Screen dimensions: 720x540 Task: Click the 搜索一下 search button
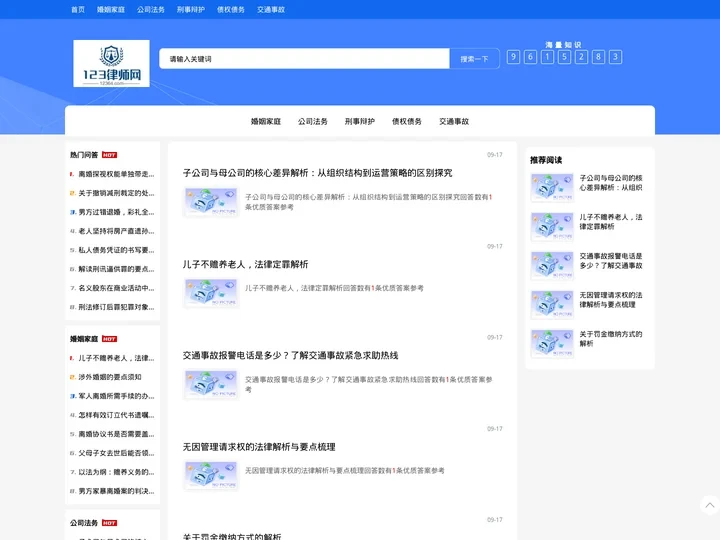coord(474,59)
